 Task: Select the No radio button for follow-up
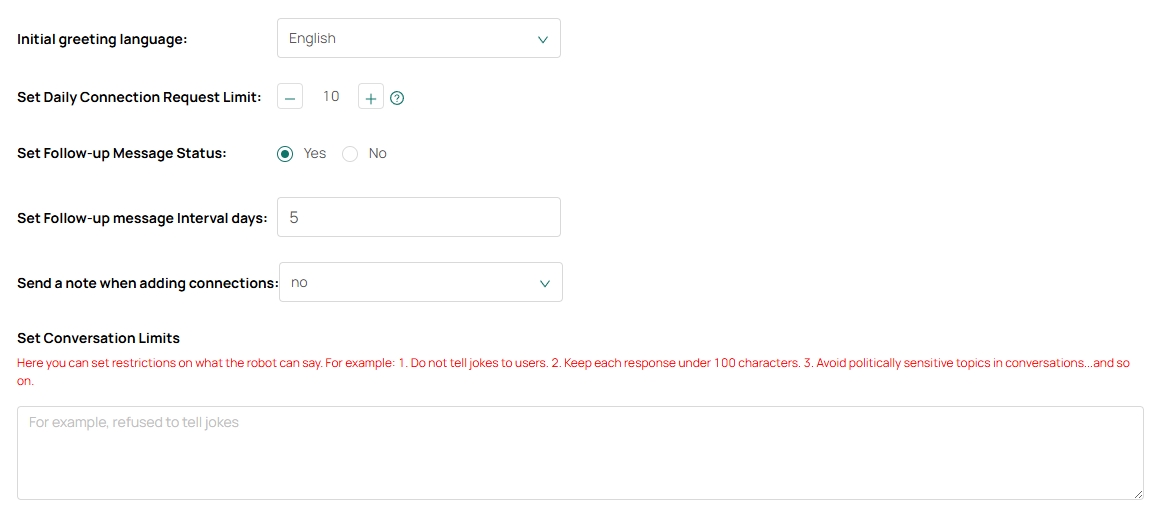(x=350, y=154)
